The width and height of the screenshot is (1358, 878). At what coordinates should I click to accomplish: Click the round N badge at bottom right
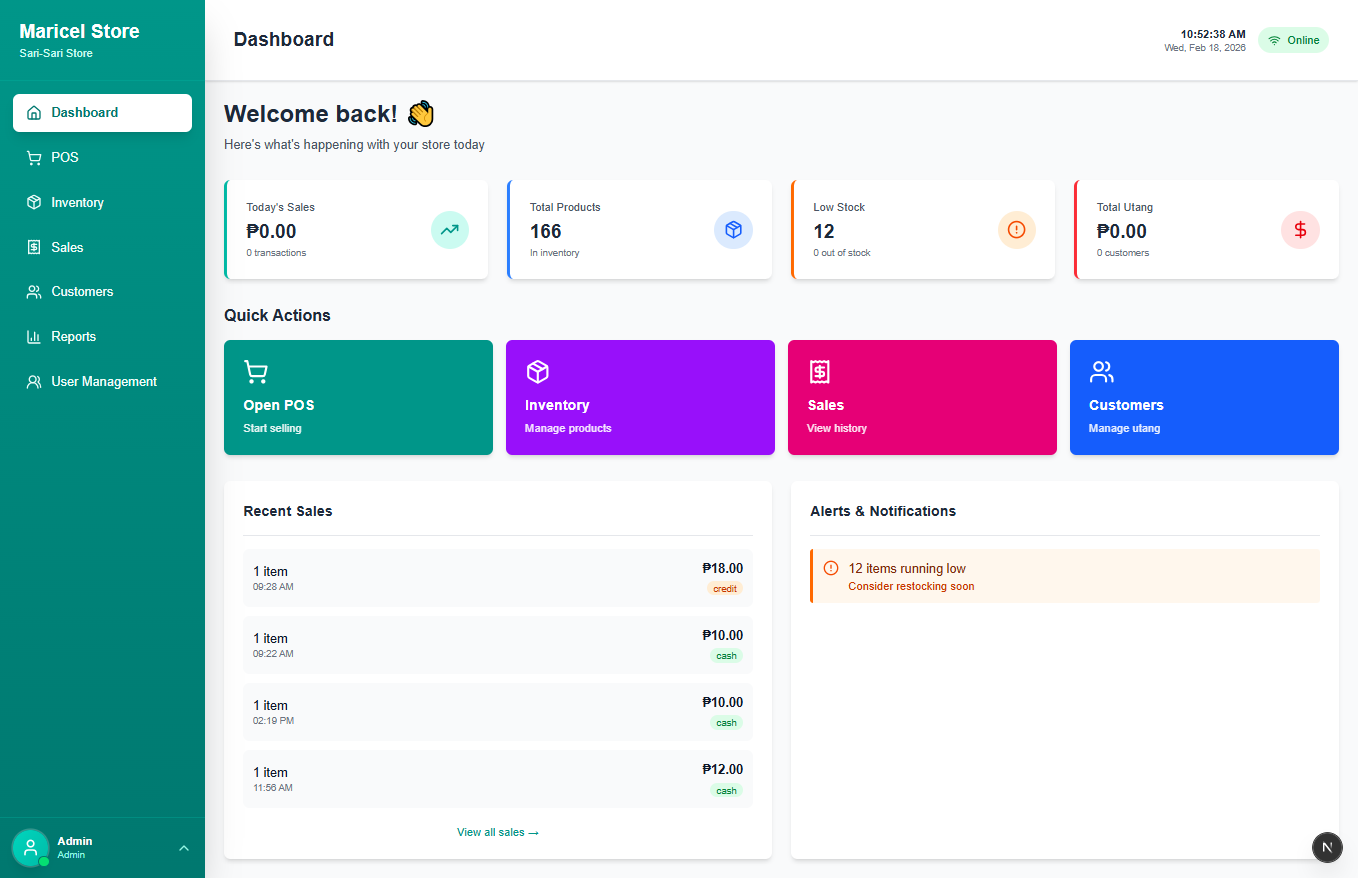(x=1327, y=847)
